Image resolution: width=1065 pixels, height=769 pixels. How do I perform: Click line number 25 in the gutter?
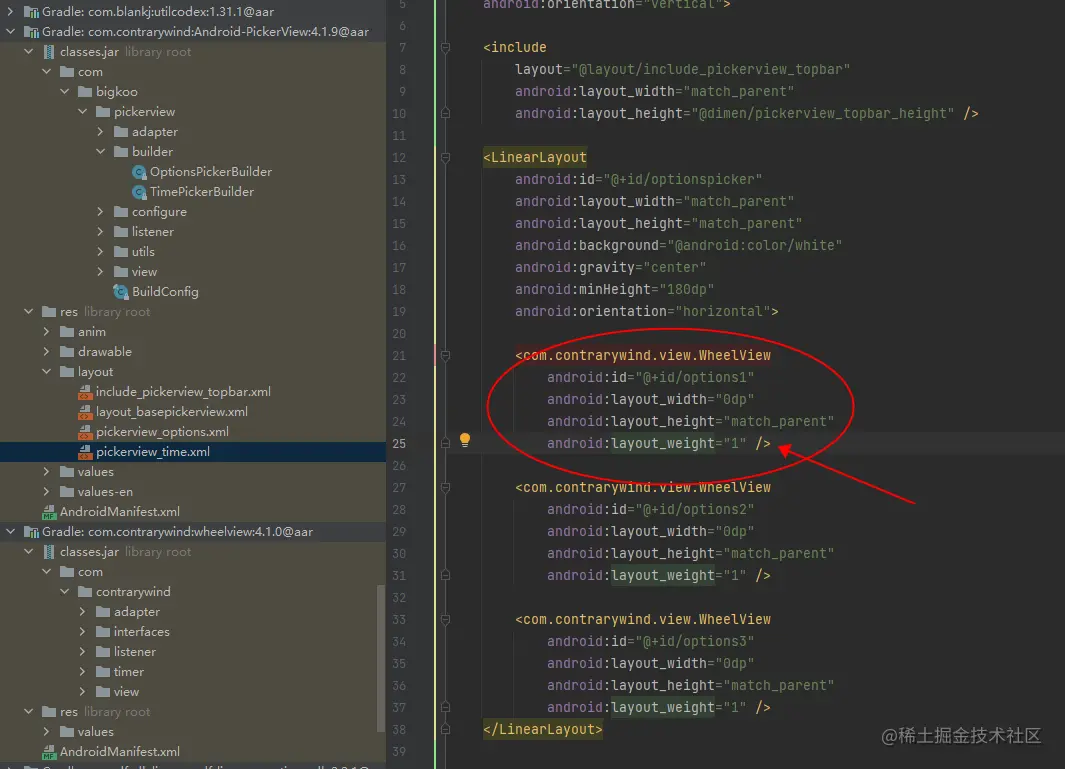[399, 444]
